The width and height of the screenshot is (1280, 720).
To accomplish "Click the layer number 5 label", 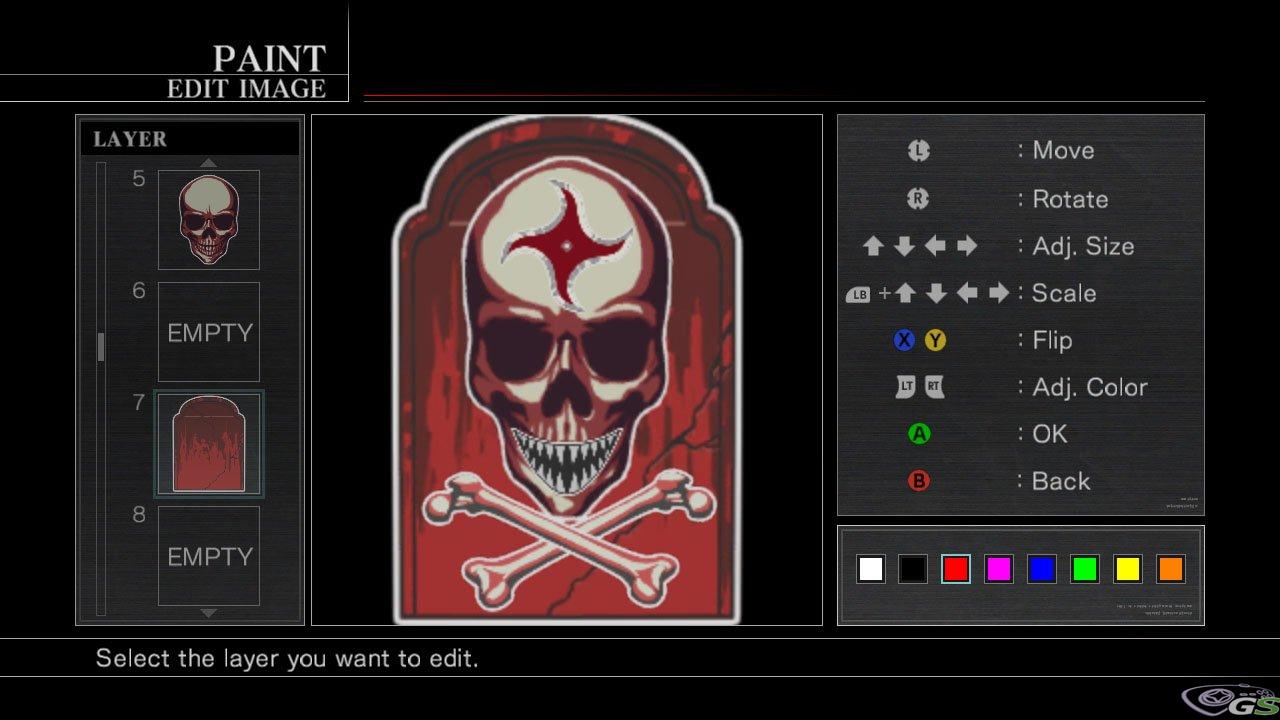I will pyautogui.click(x=139, y=179).
